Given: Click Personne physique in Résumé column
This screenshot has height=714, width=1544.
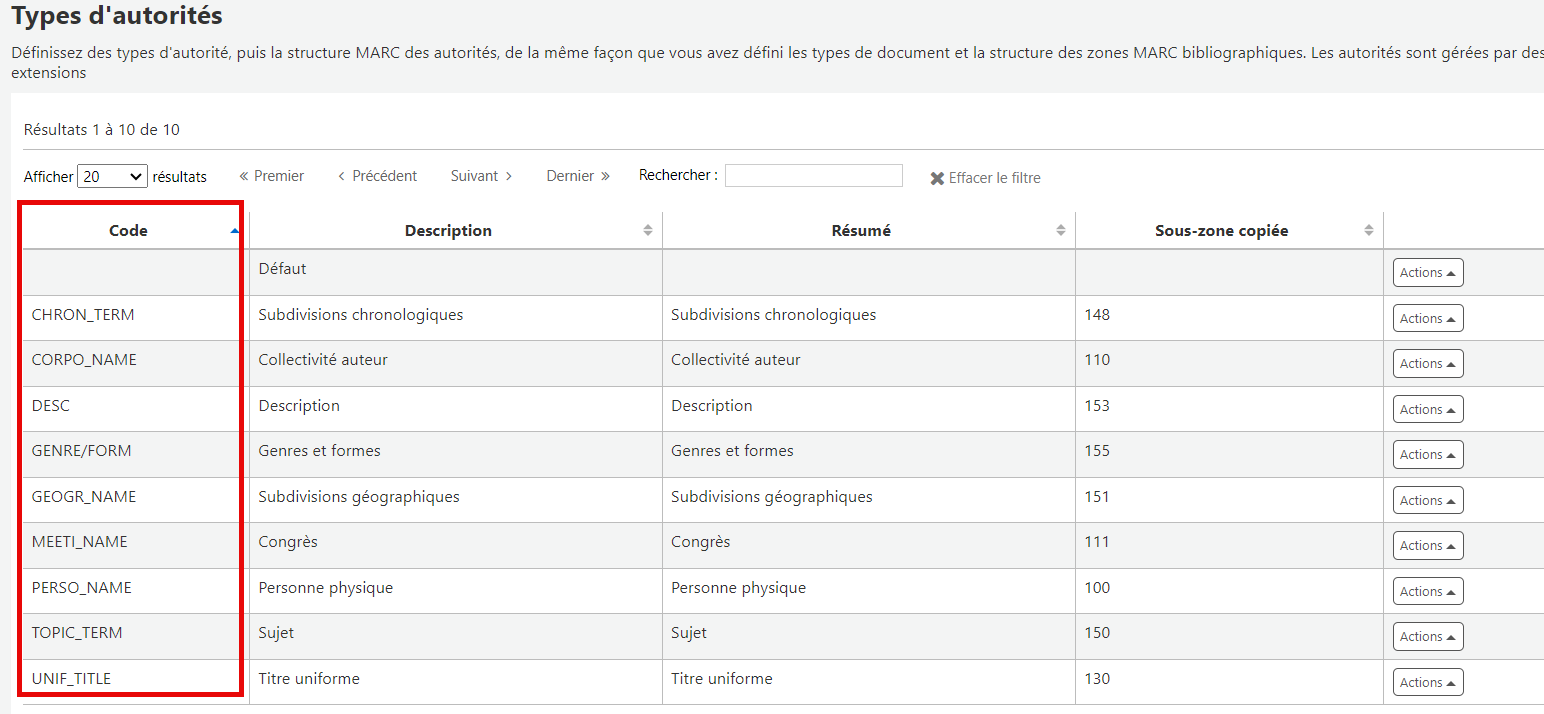Looking at the screenshot, I should (739, 588).
